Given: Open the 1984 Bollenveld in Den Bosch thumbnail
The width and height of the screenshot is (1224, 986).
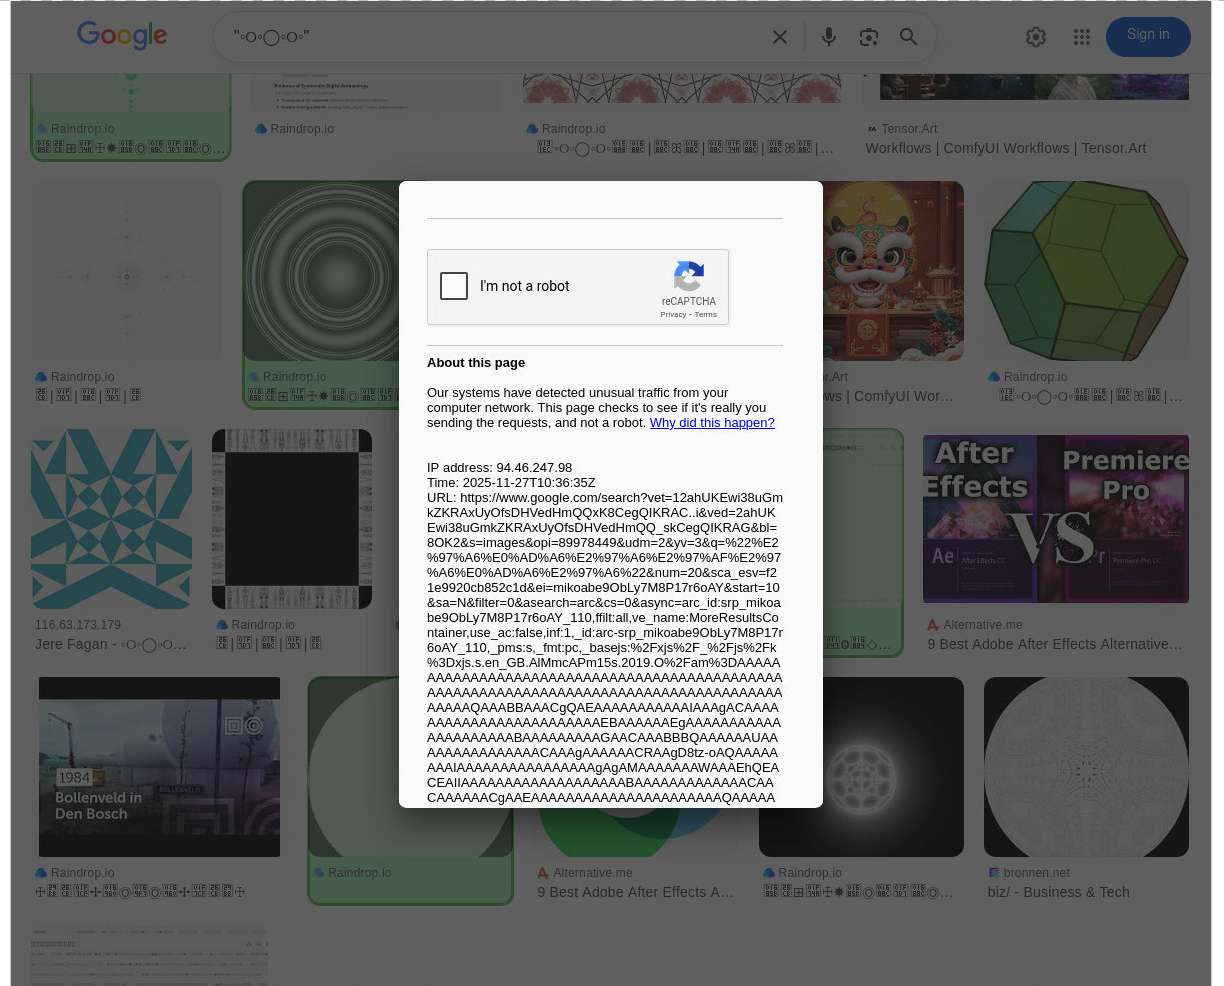Looking at the screenshot, I should (159, 767).
